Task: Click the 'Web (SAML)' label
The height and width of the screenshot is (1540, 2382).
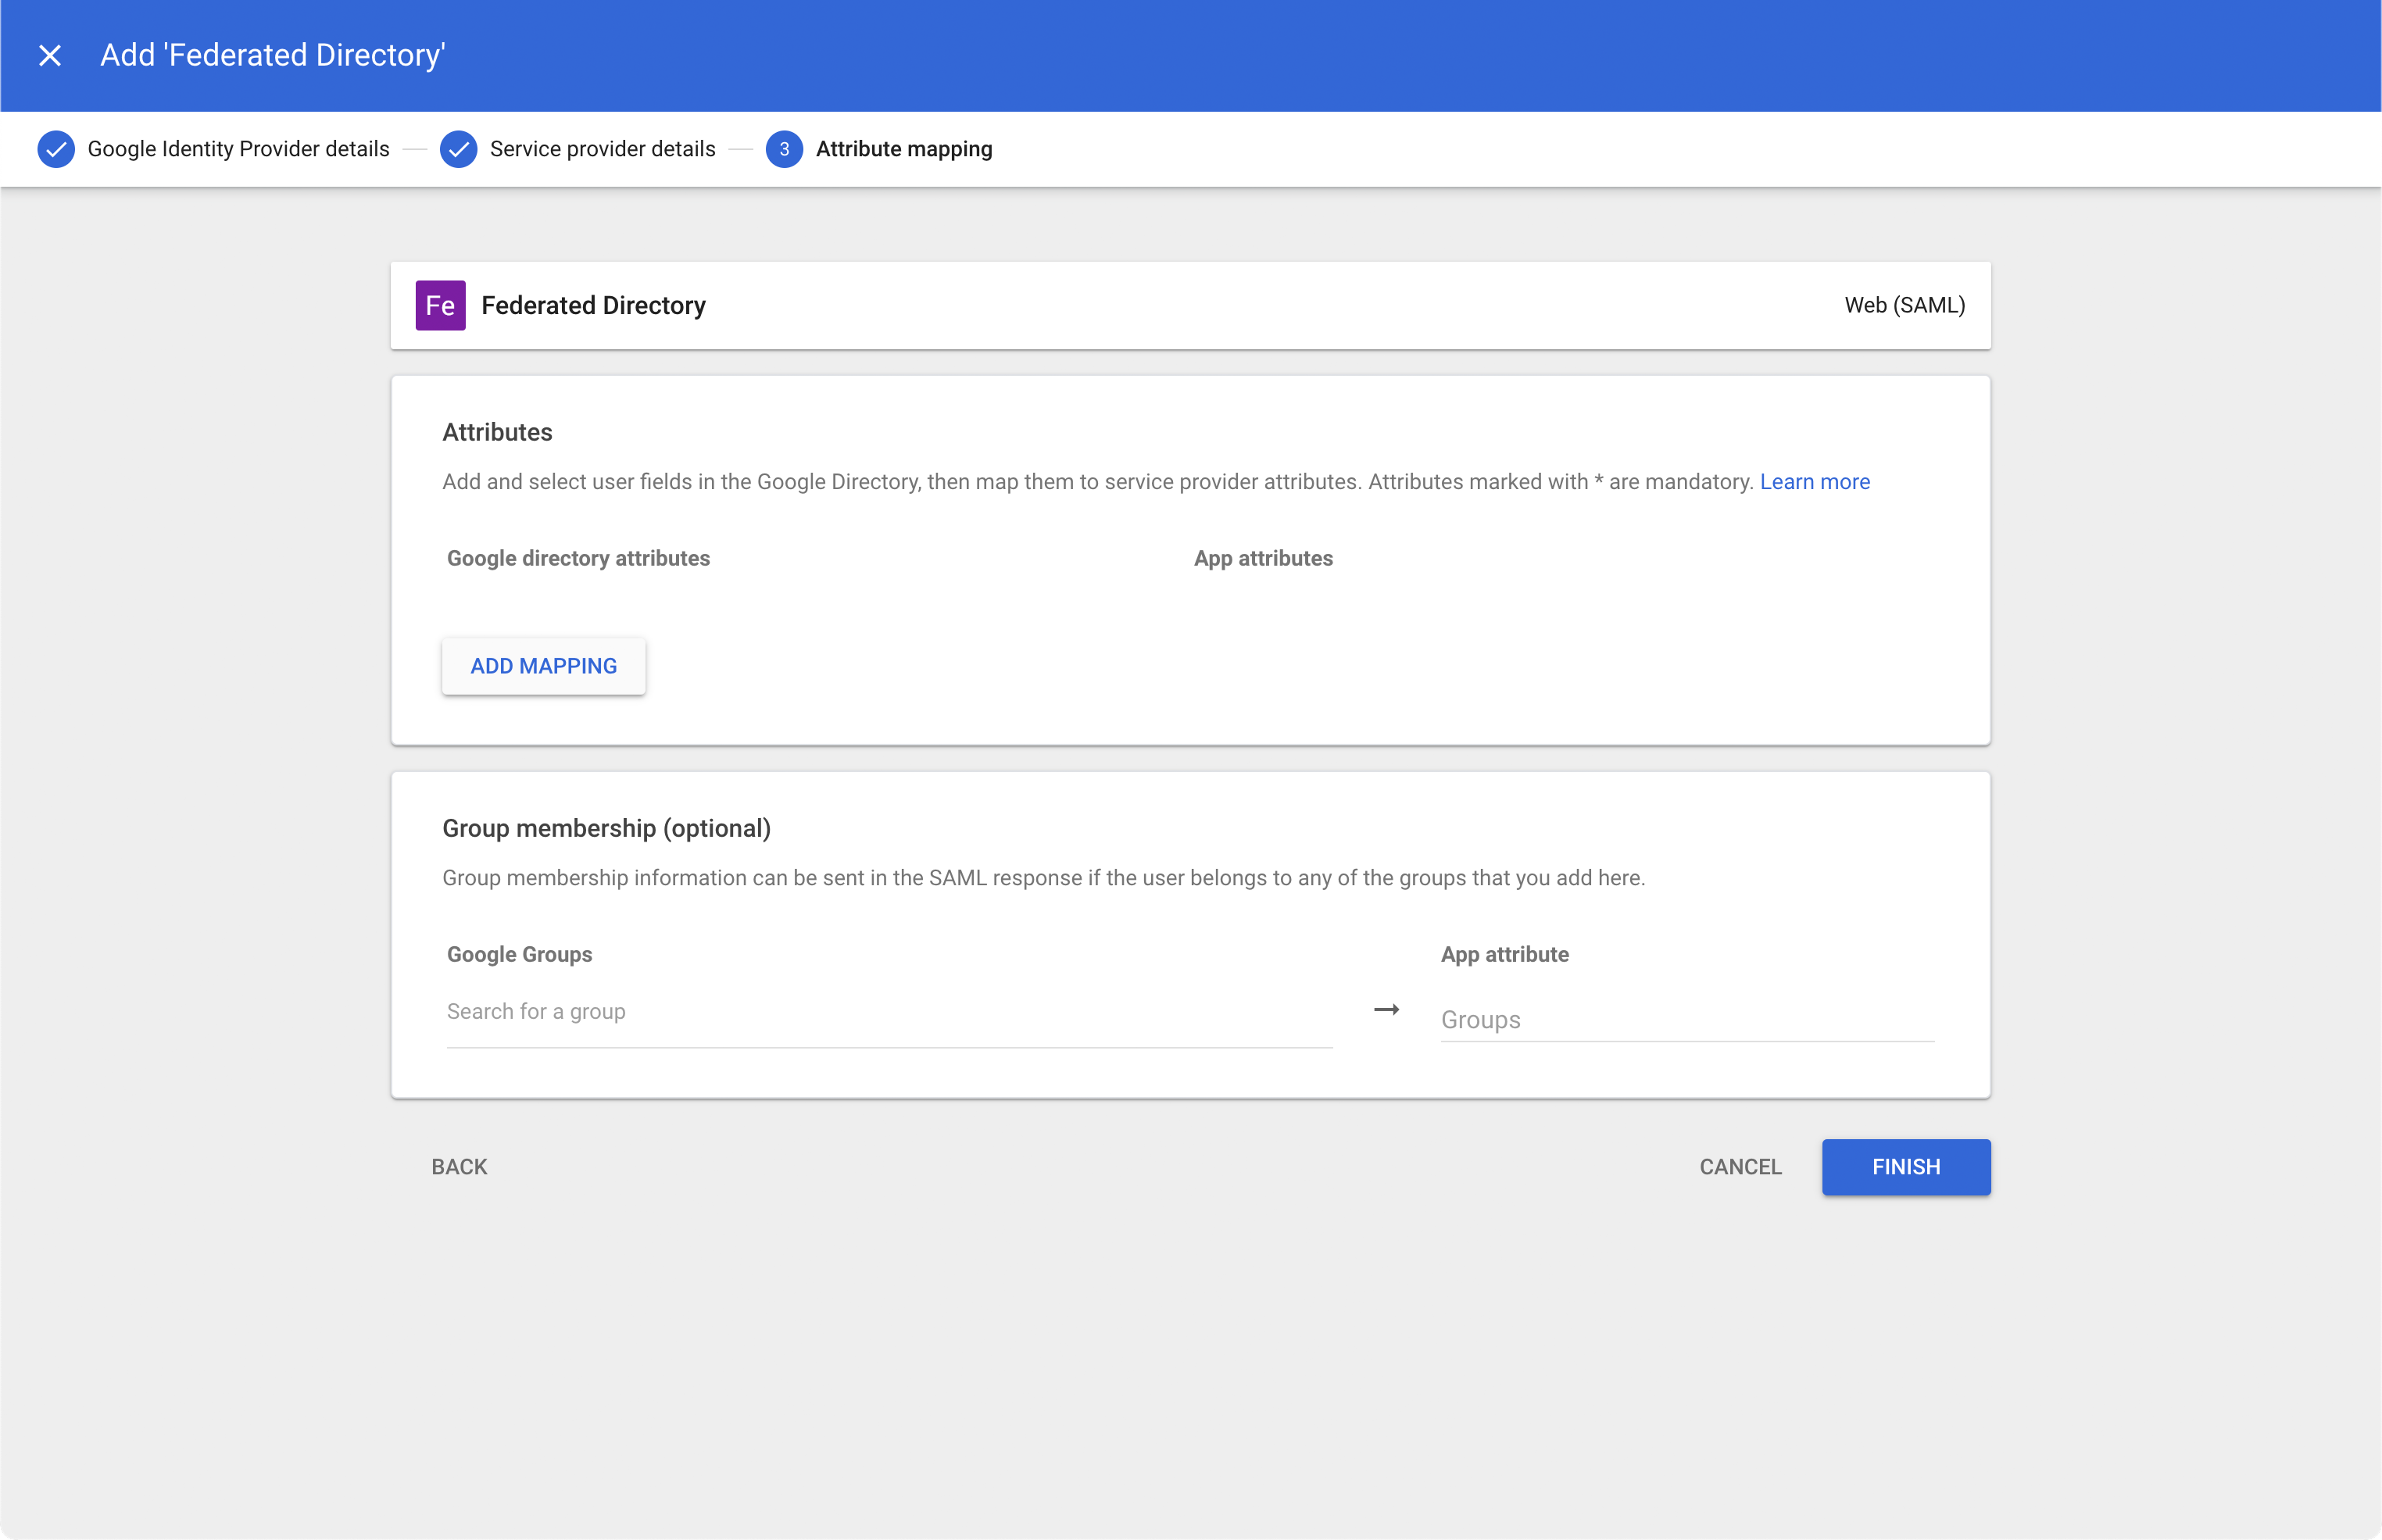Action: click(x=1902, y=305)
